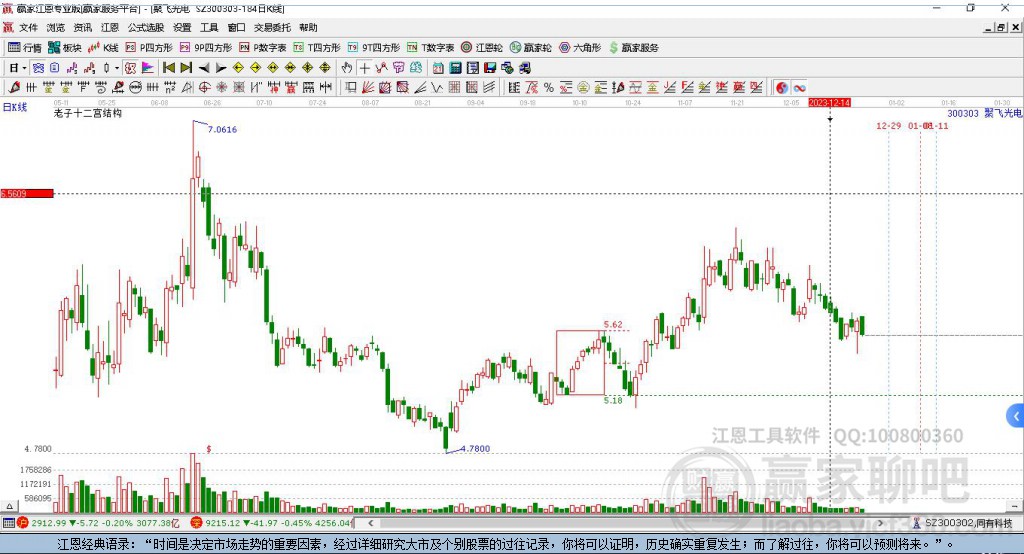Viewport: 1024px width, 554px height.
Task: Open the 公式选股 menu
Action: click(x=146, y=27)
